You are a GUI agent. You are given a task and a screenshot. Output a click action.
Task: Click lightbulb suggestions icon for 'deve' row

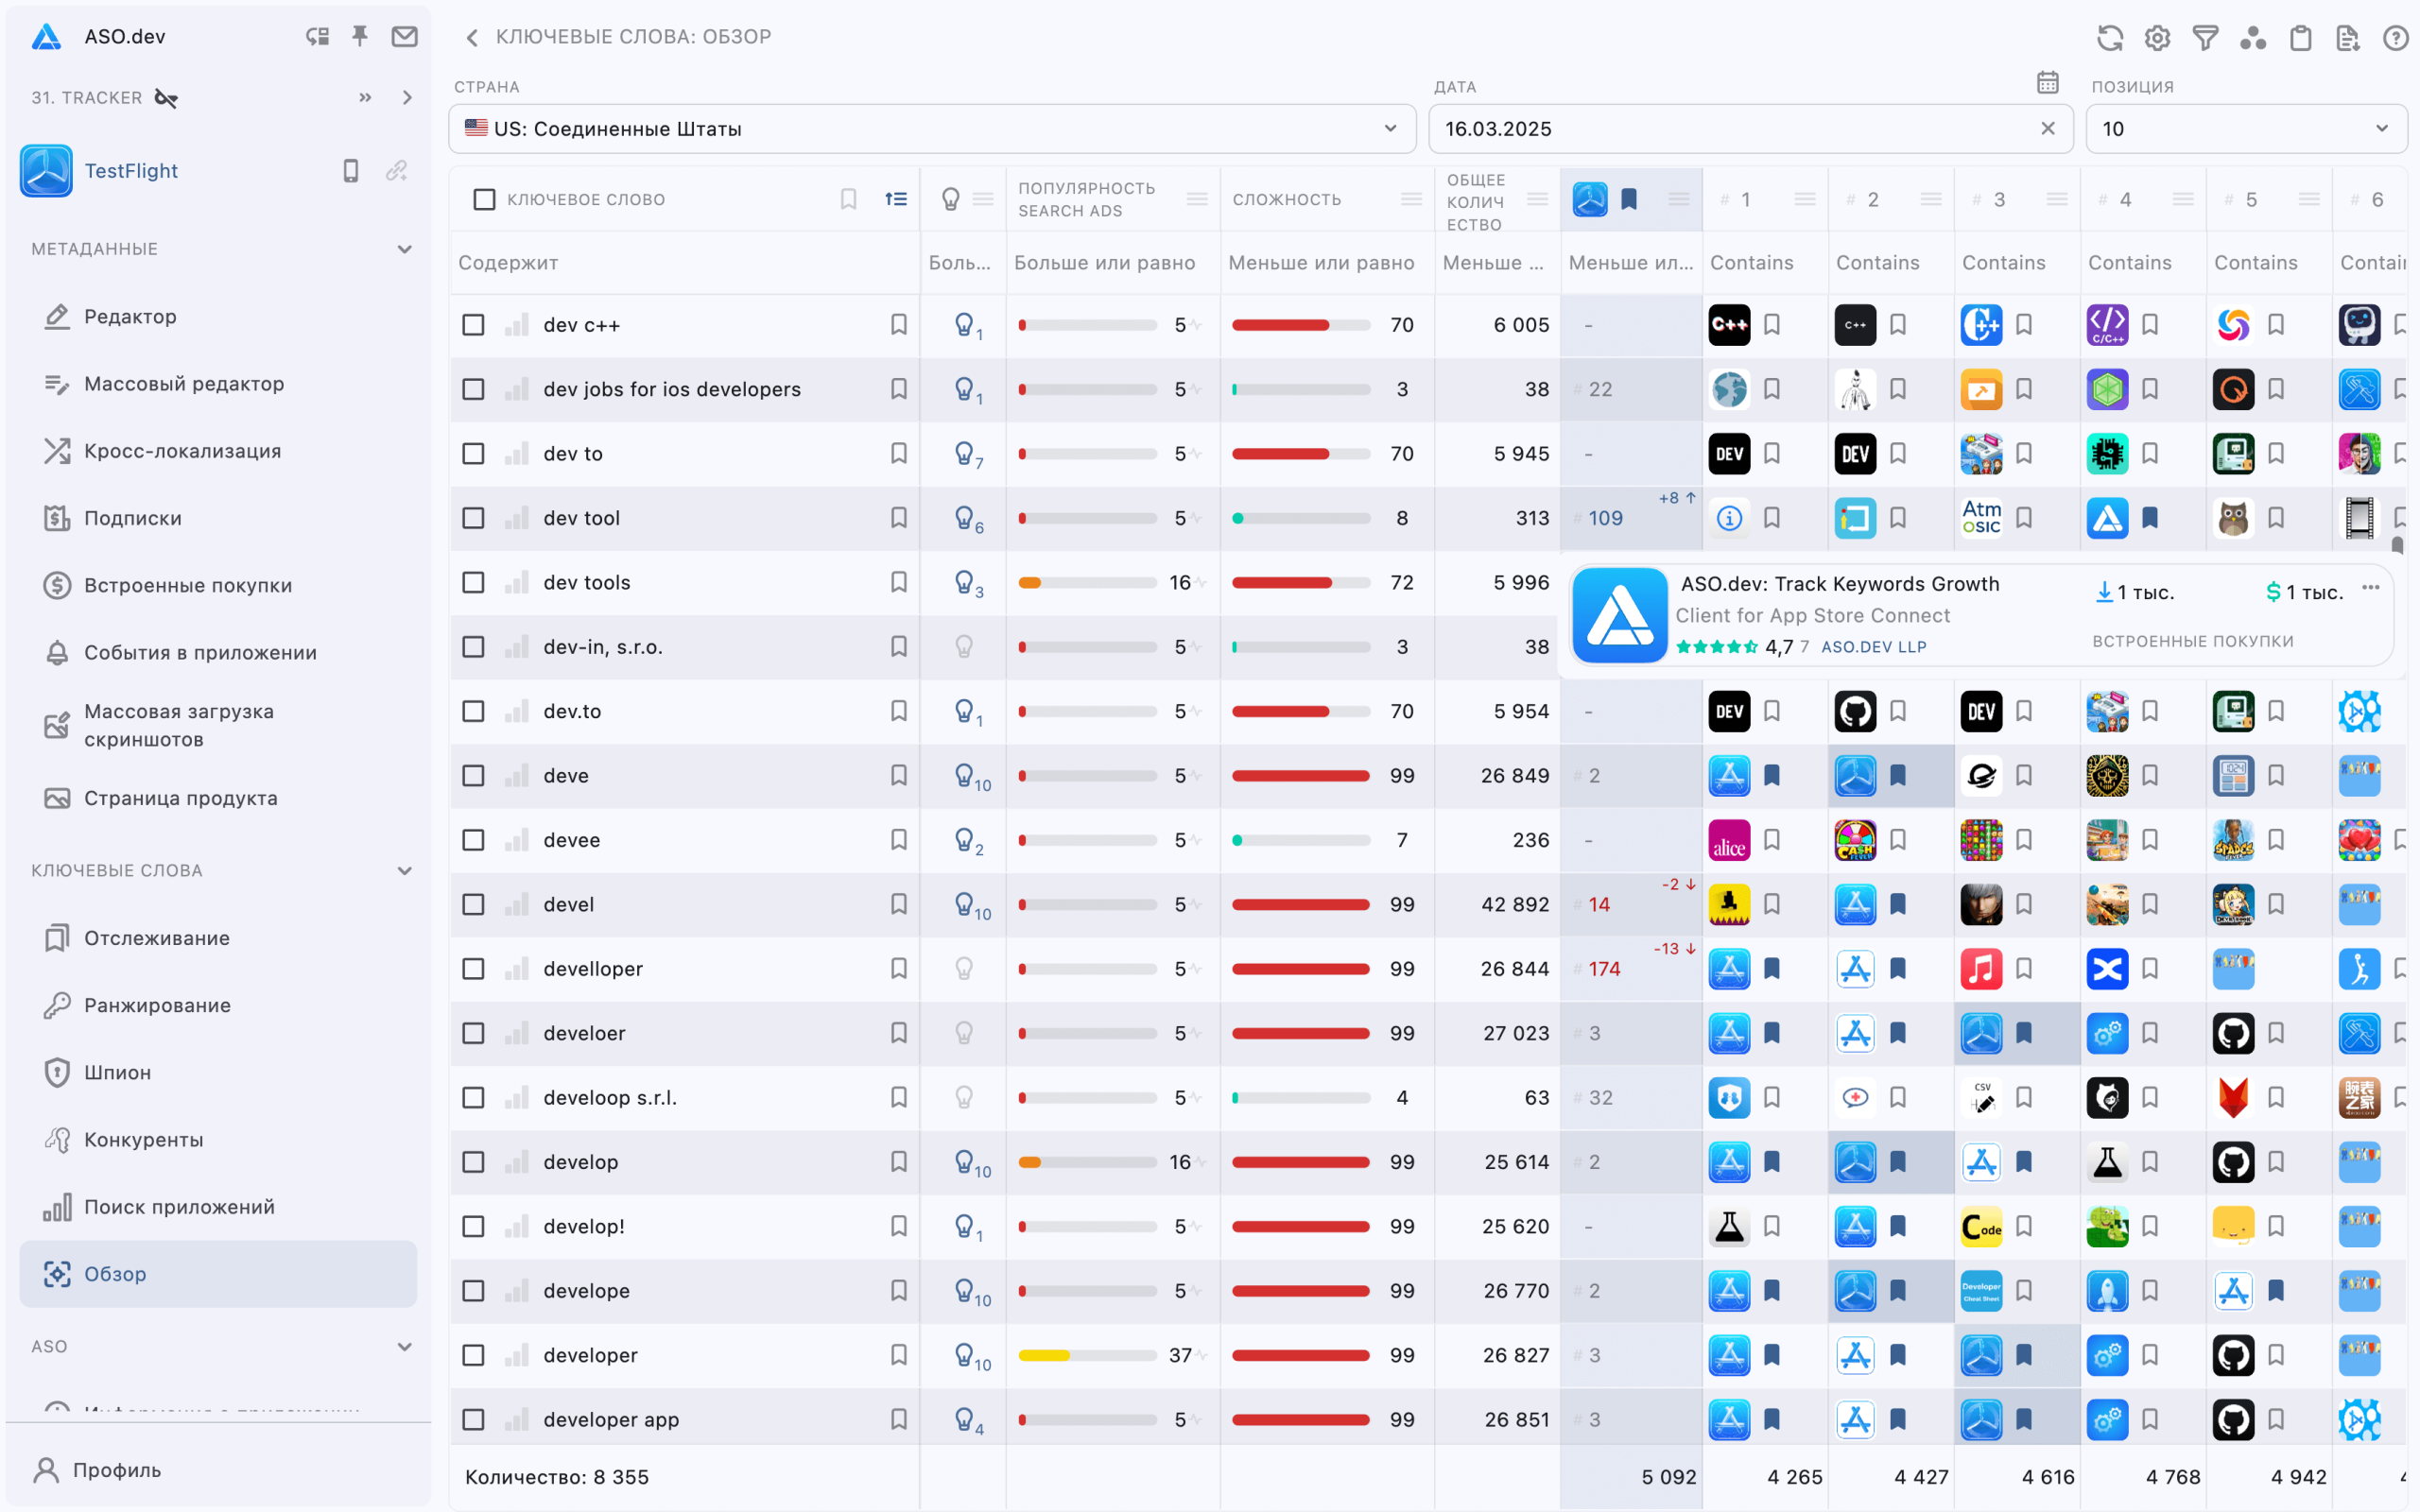click(964, 776)
